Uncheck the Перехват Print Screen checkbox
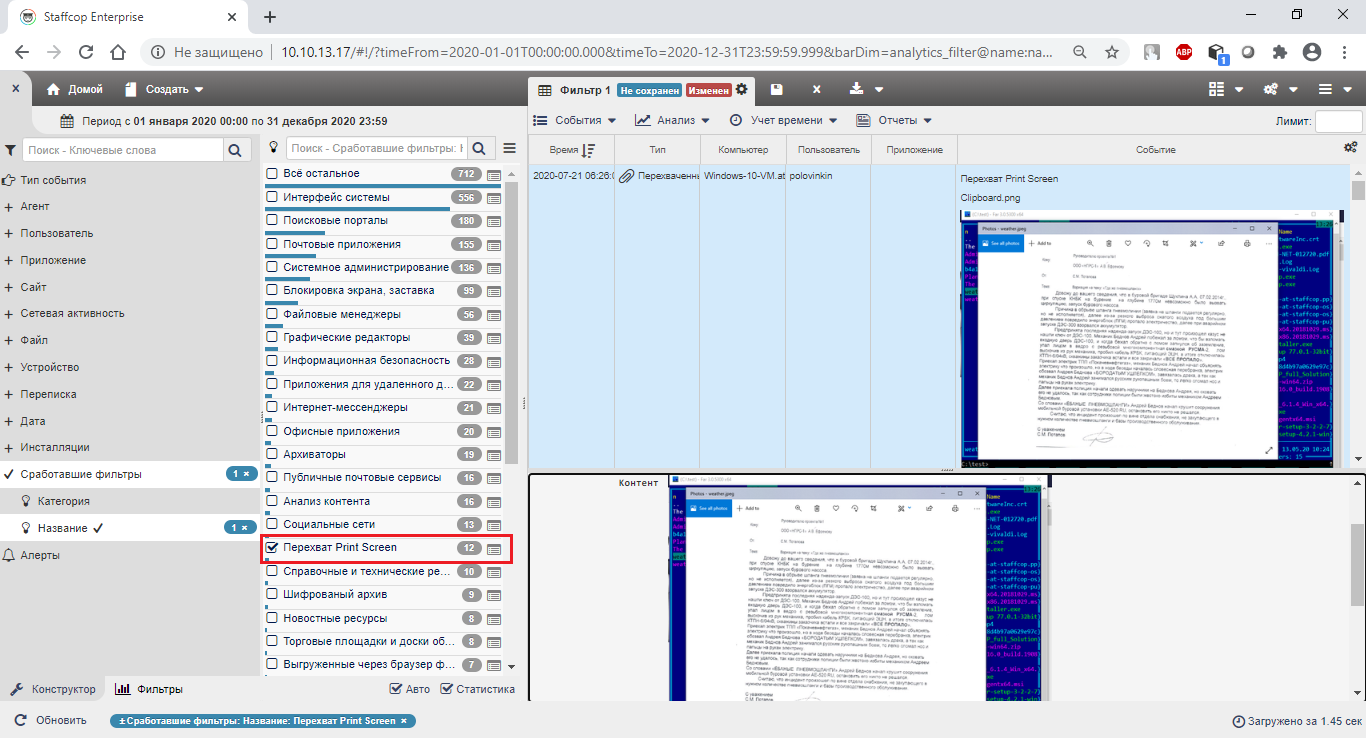Image resolution: width=1366 pixels, height=738 pixels. (271, 548)
